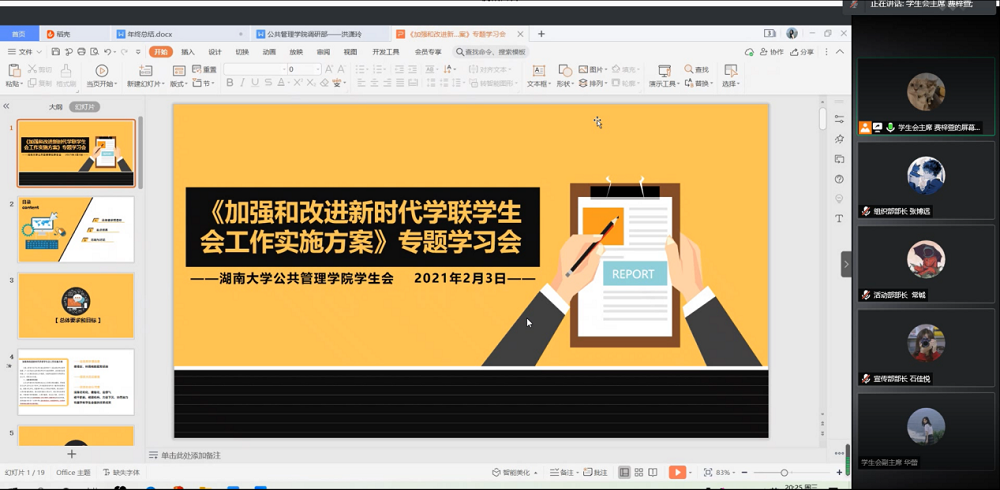1000x490 pixels.
Task: Click the orange play slideshow button in status bar
Action: click(x=677, y=472)
